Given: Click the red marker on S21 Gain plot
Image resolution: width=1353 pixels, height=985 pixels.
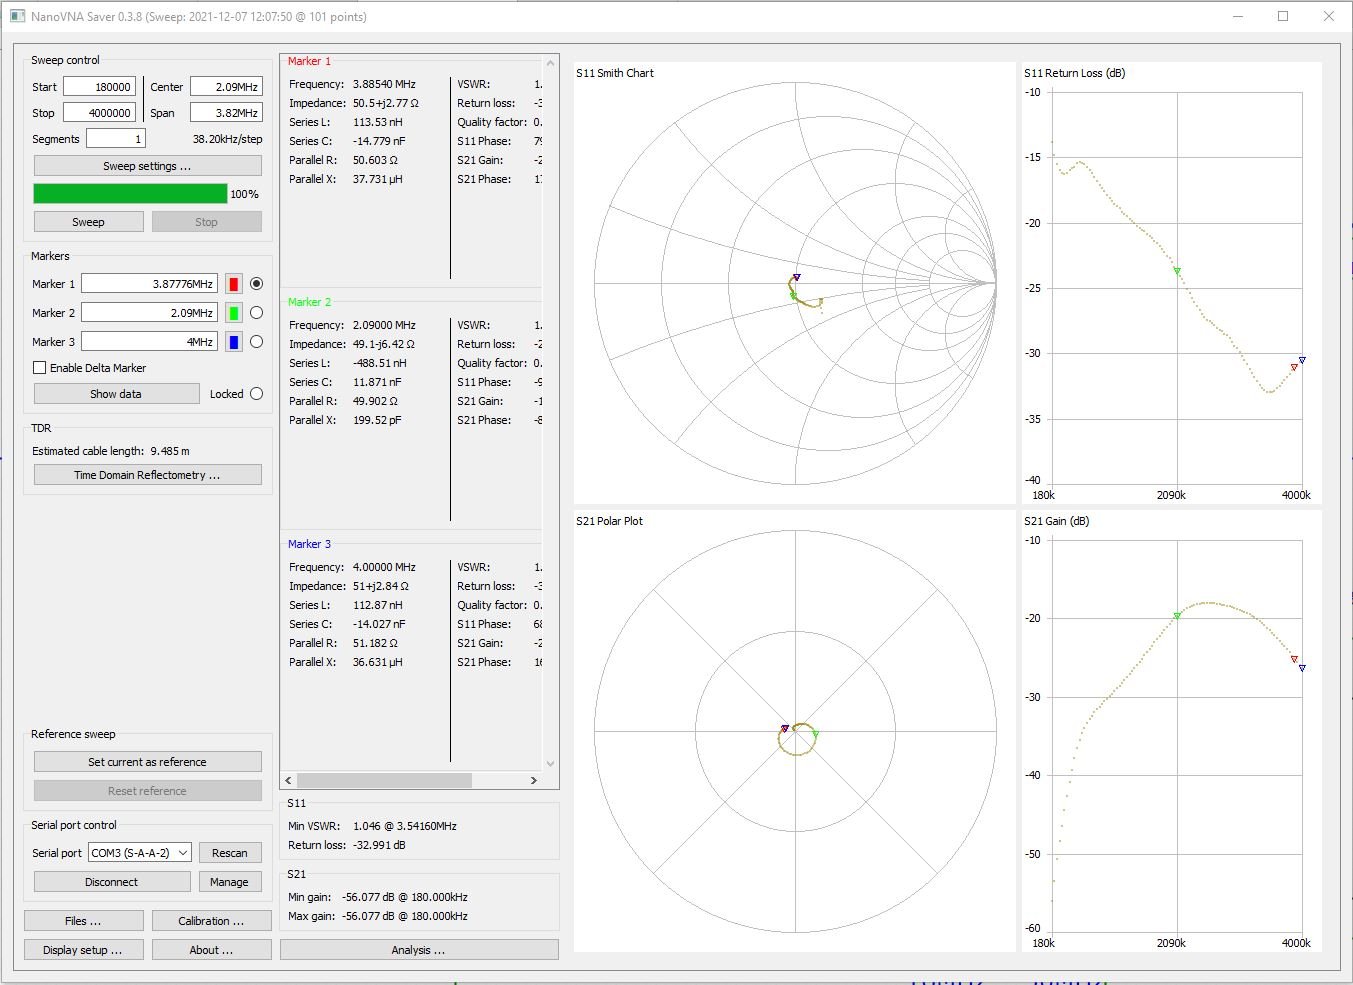Looking at the screenshot, I should 1294,660.
